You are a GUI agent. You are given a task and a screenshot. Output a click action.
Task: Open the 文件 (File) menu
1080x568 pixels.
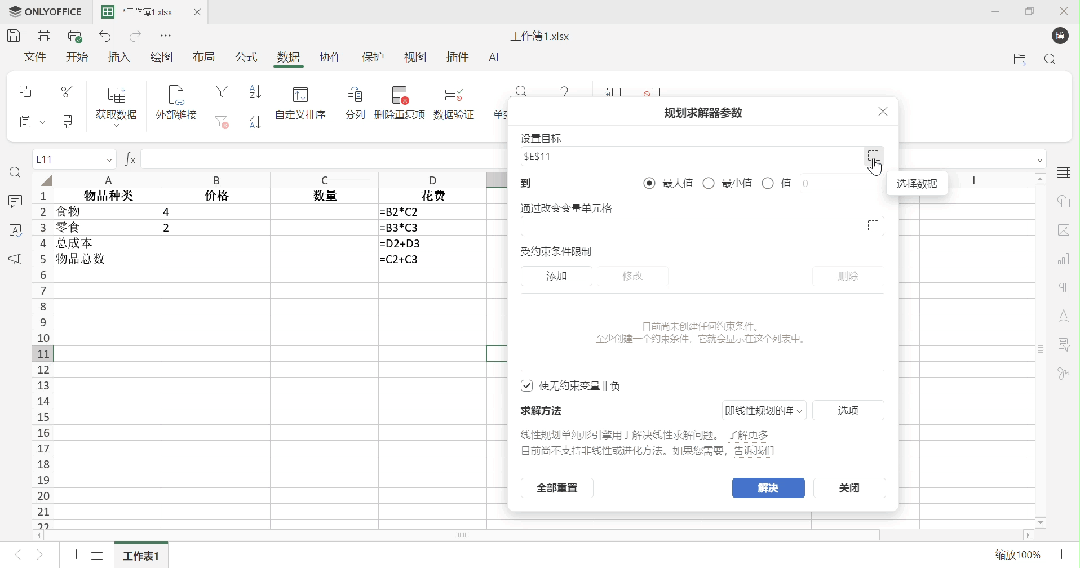click(35, 57)
